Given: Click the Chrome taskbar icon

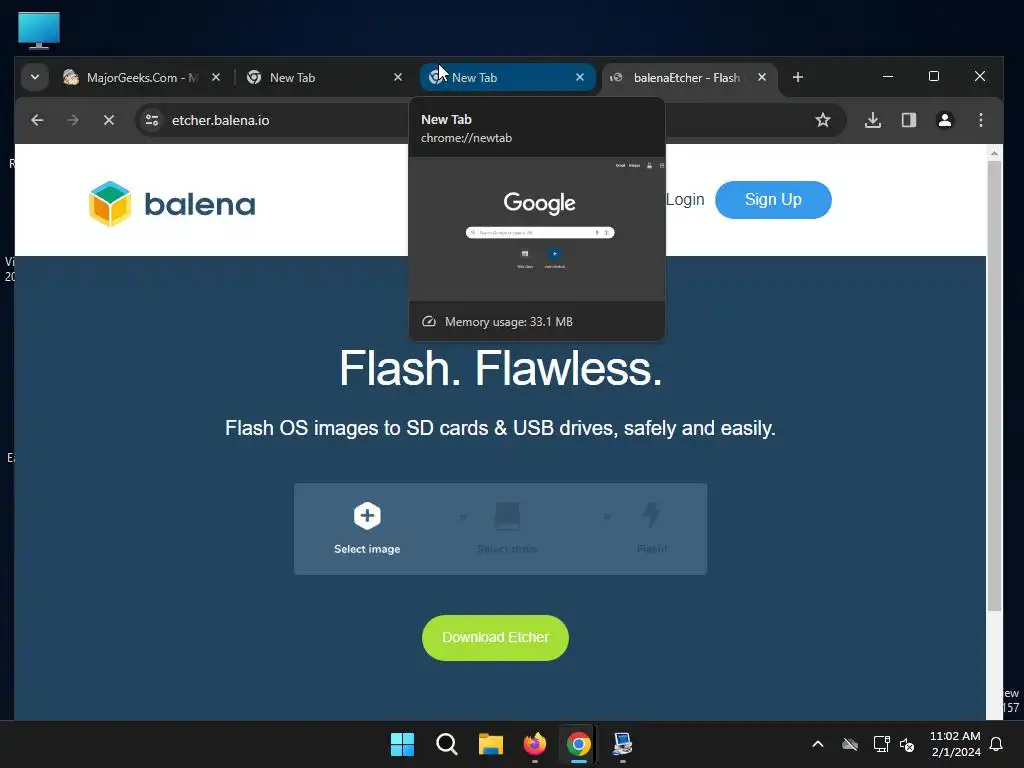Looking at the screenshot, I should tap(579, 744).
